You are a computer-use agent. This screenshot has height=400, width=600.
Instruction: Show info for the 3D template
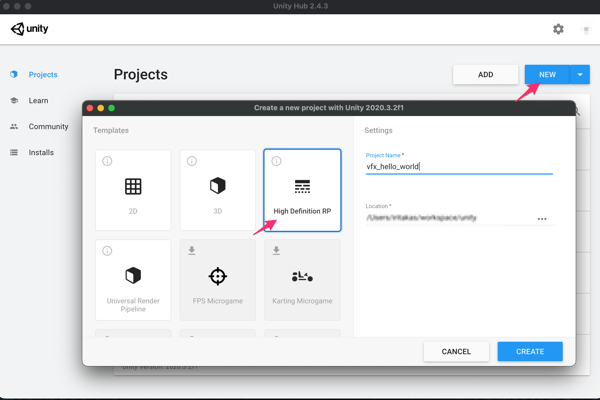pyautogui.click(x=192, y=161)
